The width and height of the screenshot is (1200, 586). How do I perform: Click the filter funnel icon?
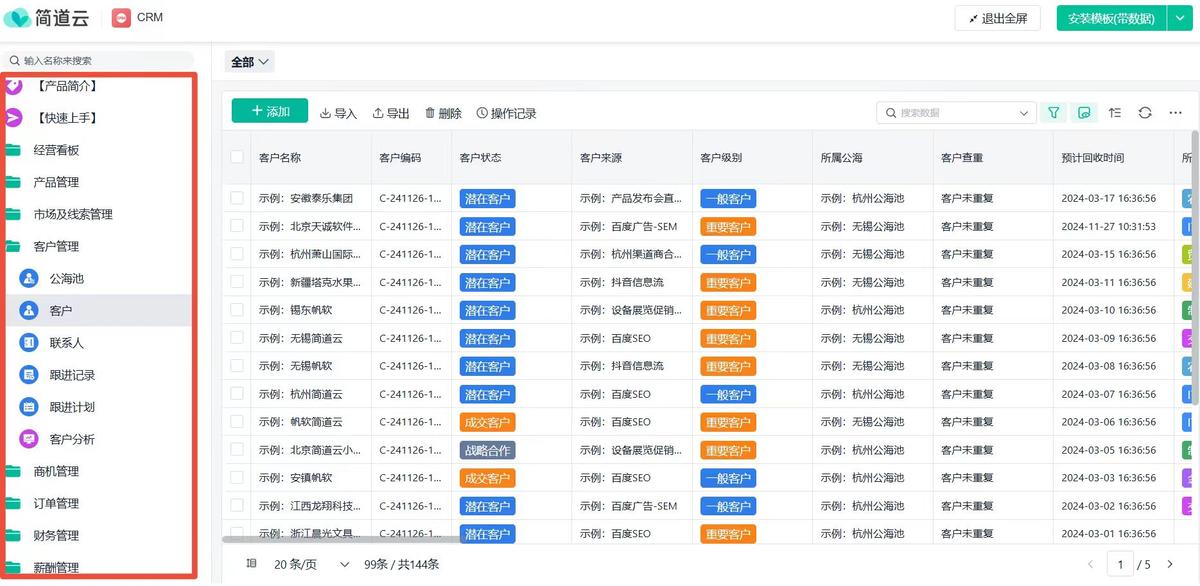click(x=1053, y=113)
